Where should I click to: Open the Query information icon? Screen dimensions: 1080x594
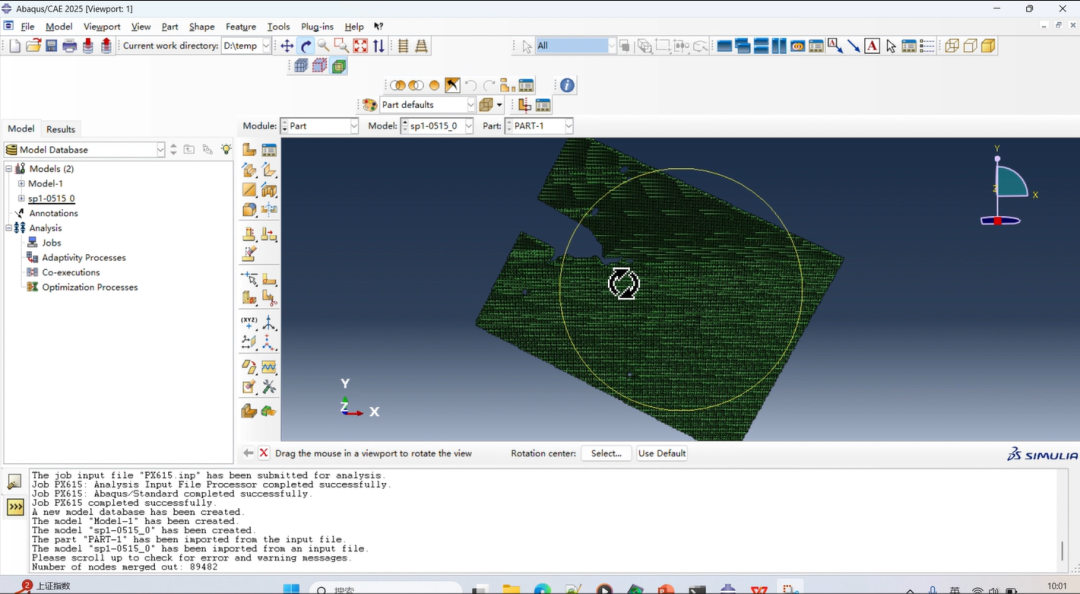[x=567, y=86]
